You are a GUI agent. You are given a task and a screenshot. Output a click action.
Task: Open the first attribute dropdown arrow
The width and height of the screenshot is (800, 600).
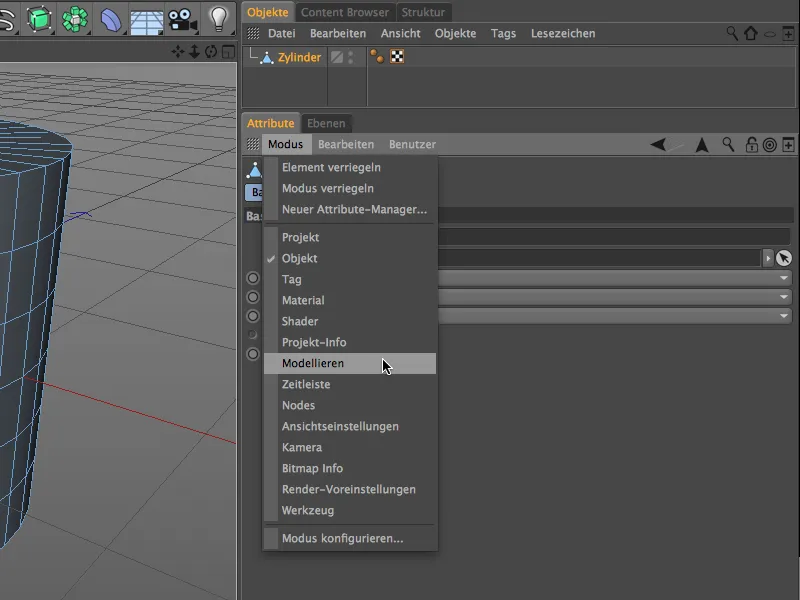pos(783,278)
